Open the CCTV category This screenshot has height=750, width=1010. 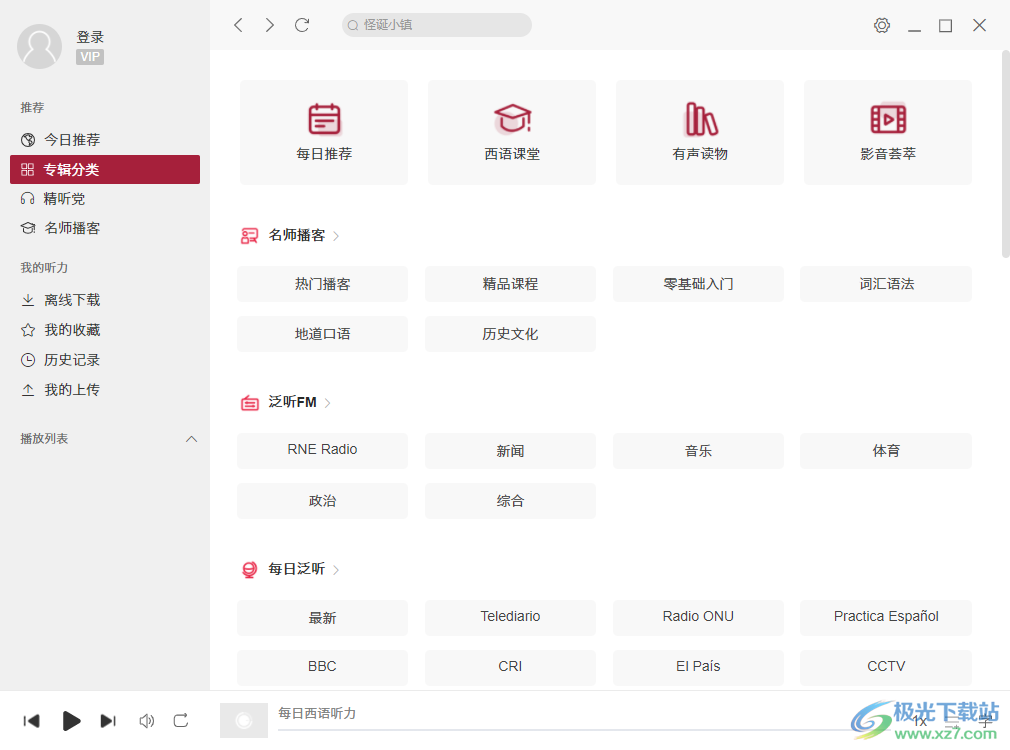(x=886, y=668)
